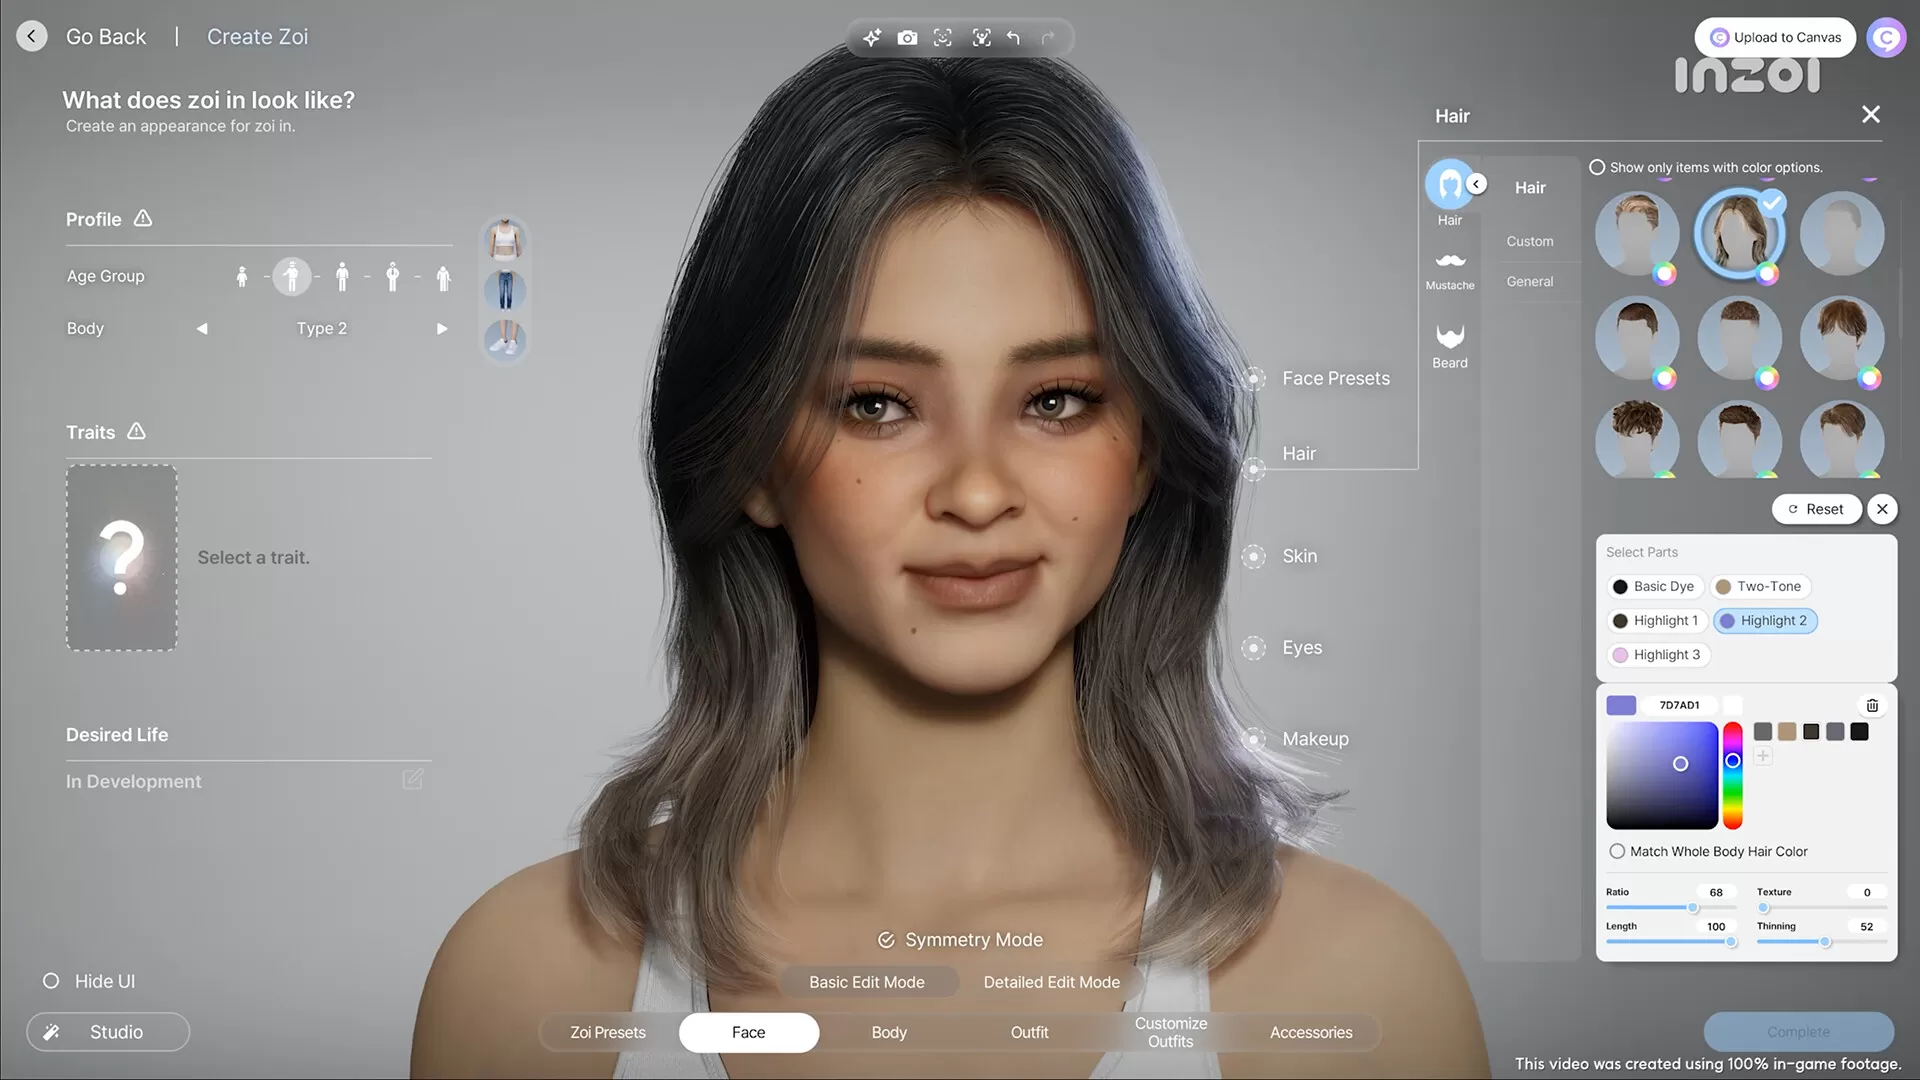Open the Mustache category in the Hair panel

(x=1449, y=265)
